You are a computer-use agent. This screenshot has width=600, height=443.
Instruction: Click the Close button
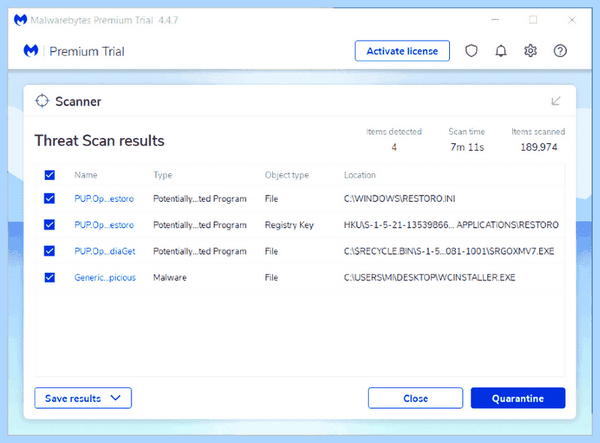[x=416, y=398]
